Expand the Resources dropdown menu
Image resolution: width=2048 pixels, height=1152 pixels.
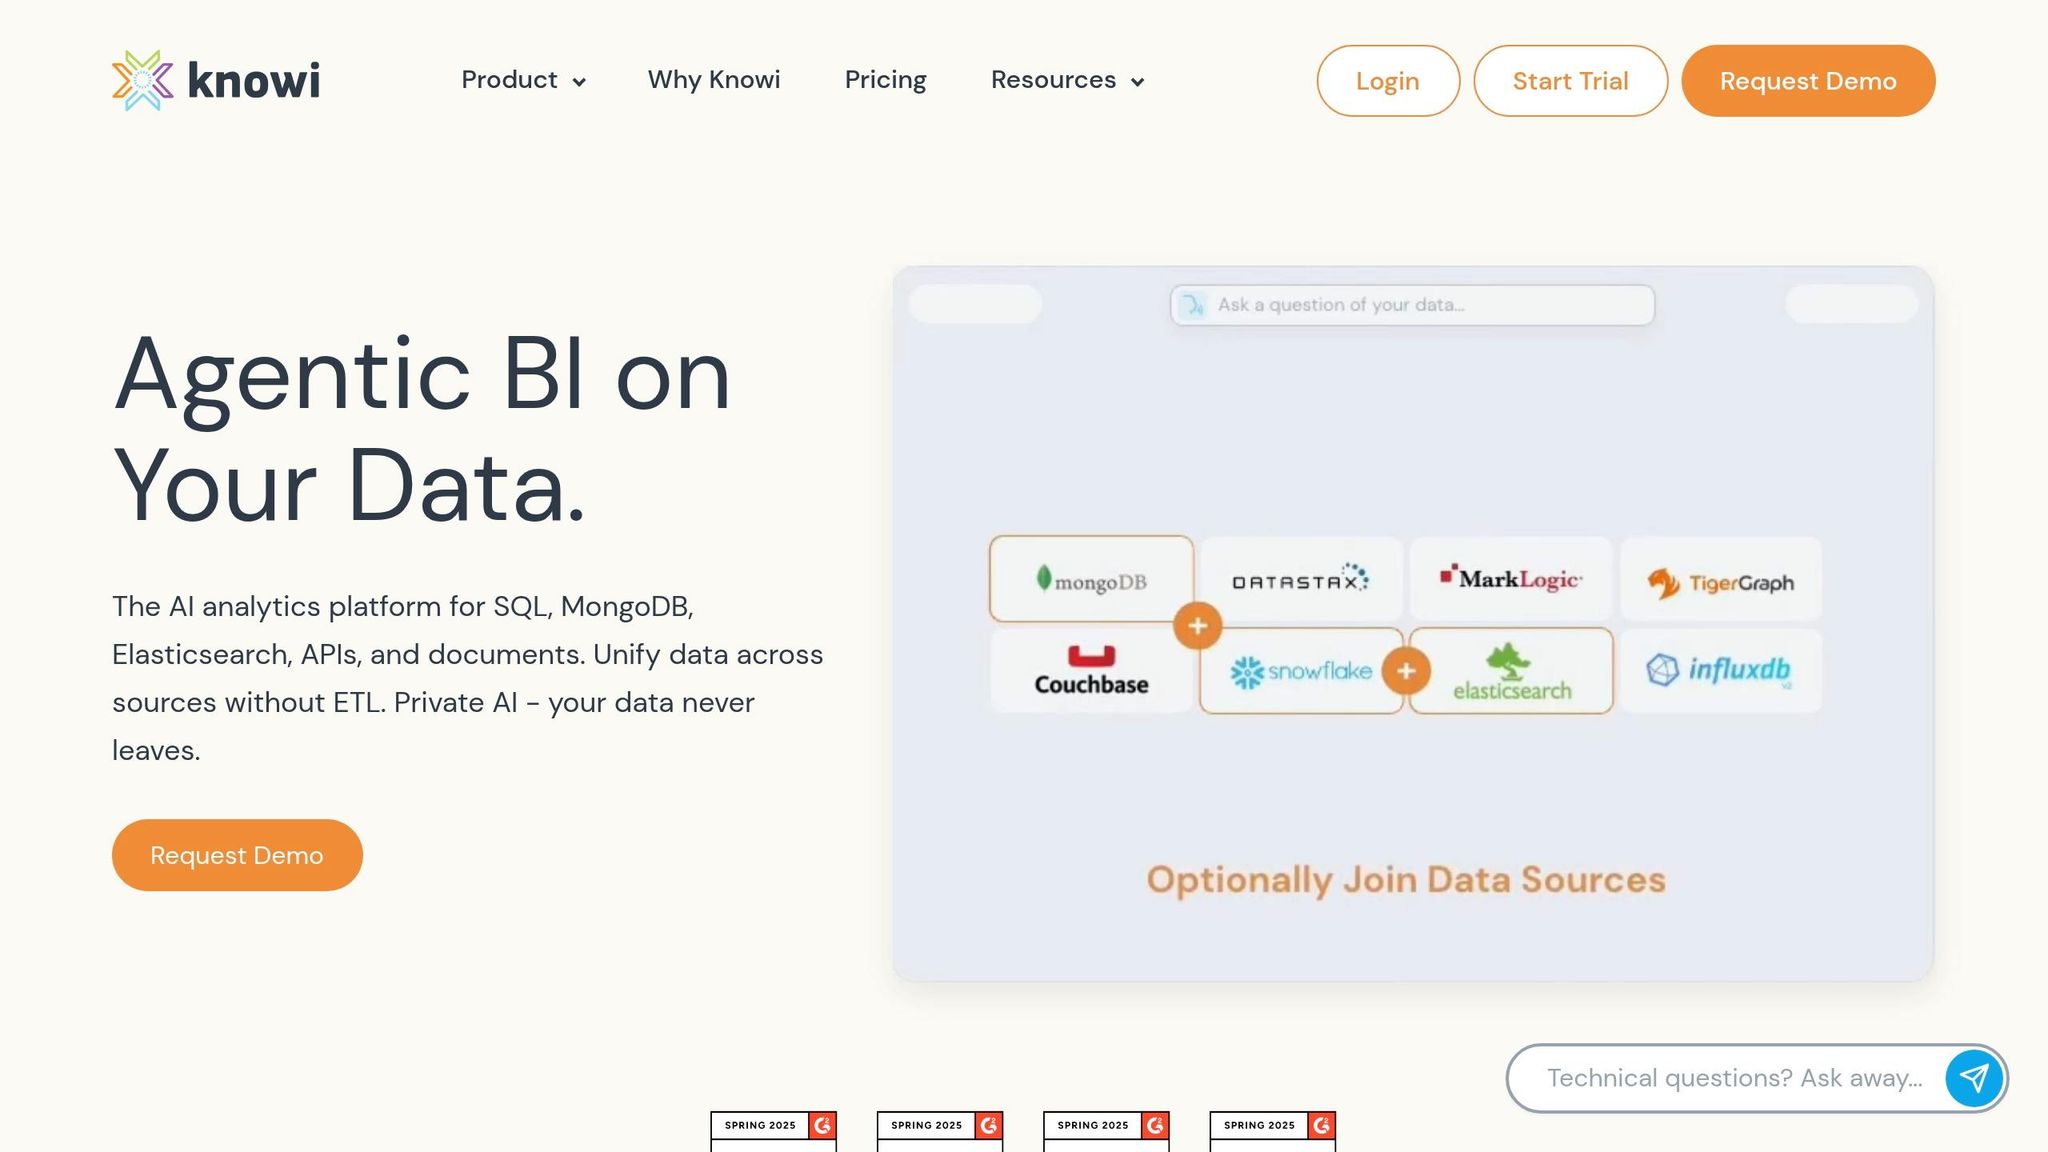tap(1067, 80)
